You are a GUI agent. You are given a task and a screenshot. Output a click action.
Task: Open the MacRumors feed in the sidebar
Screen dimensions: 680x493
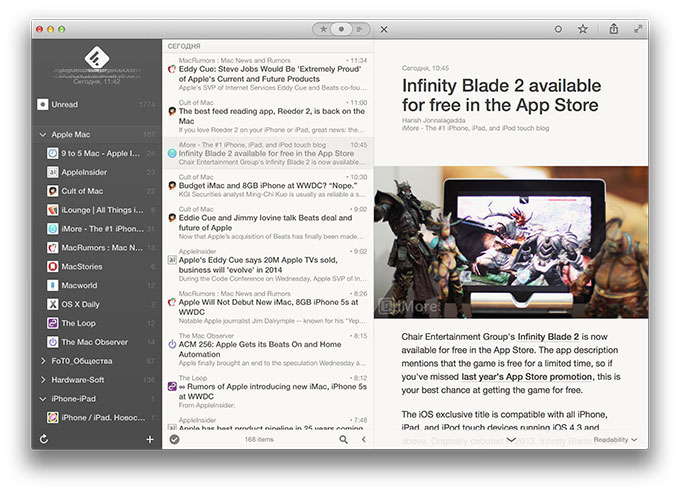[x=97, y=248]
